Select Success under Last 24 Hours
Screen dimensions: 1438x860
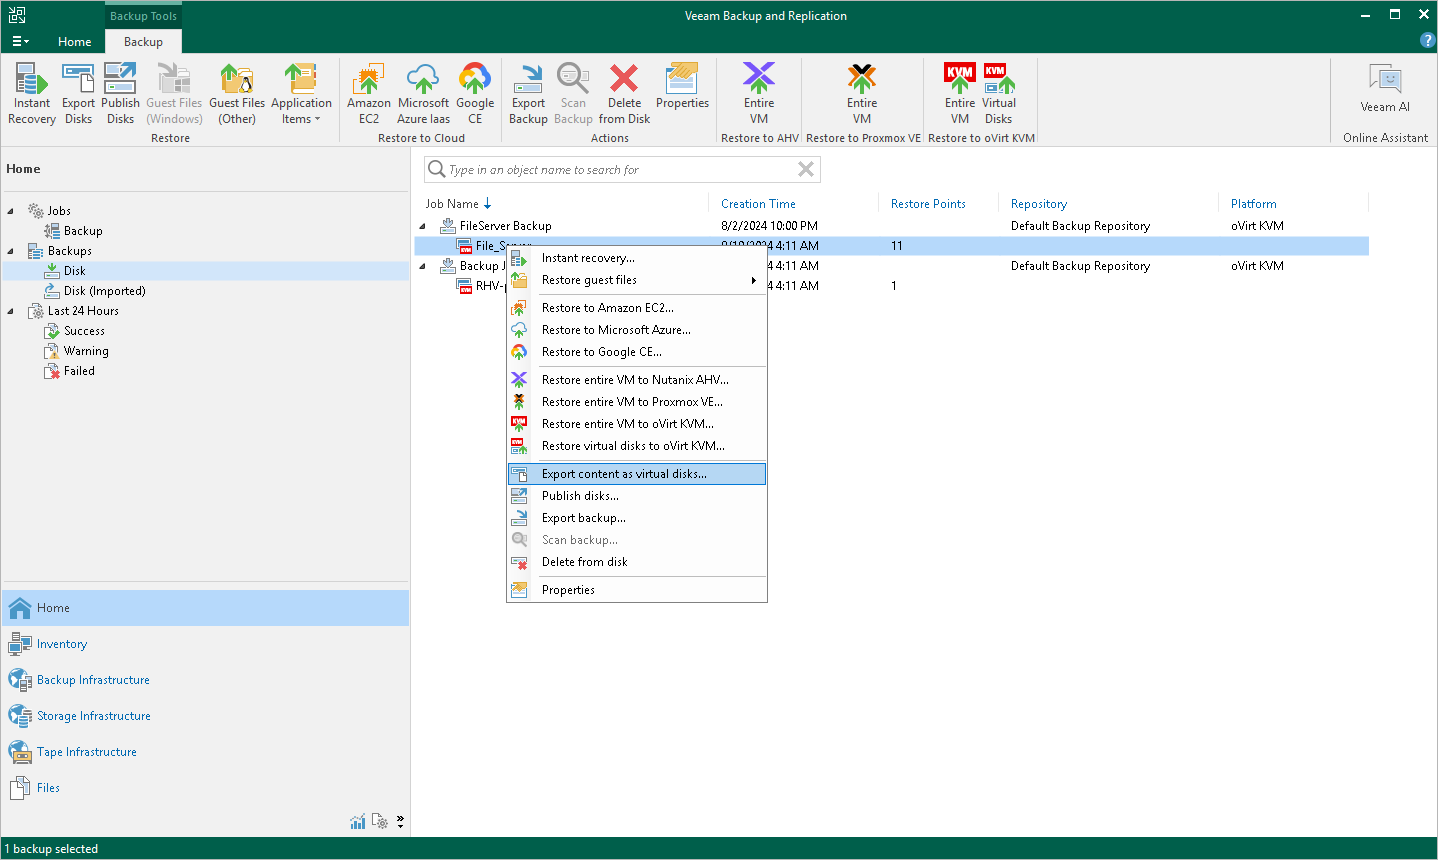click(84, 331)
